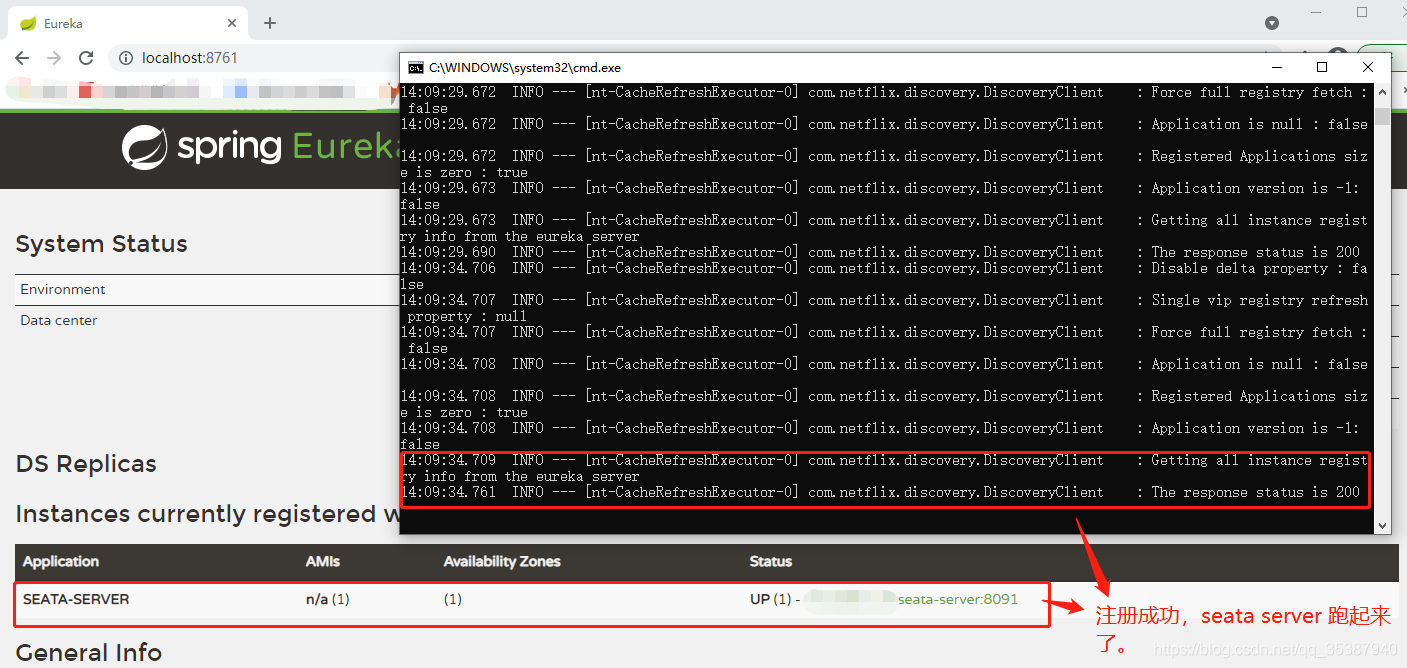Maximize the cmd.exe window
The image size is (1407, 668).
pyautogui.click(x=1322, y=67)
